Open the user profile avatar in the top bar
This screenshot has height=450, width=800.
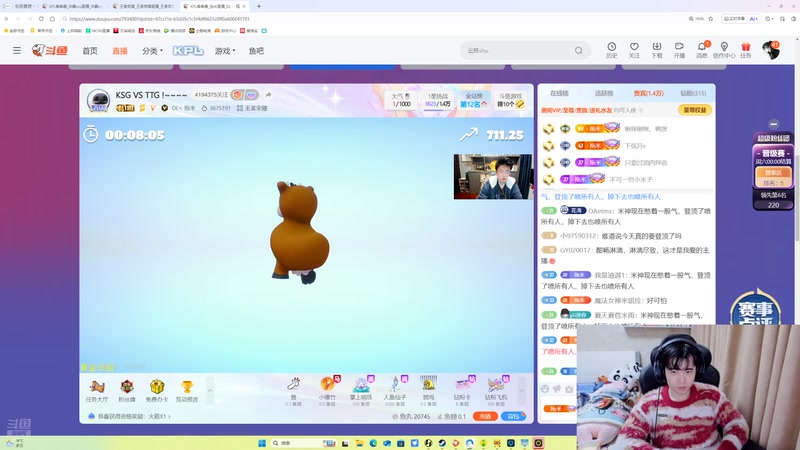[770, 51]
